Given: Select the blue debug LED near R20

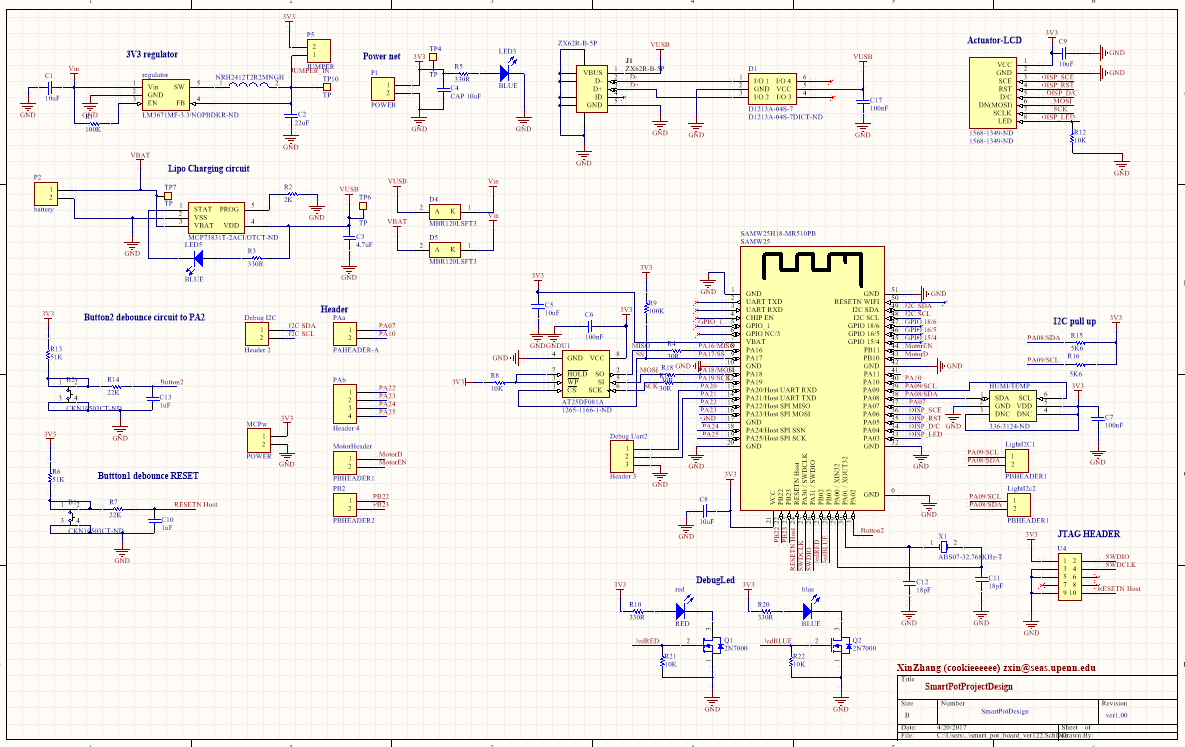Looking at the screenshot, I should 810,609.
